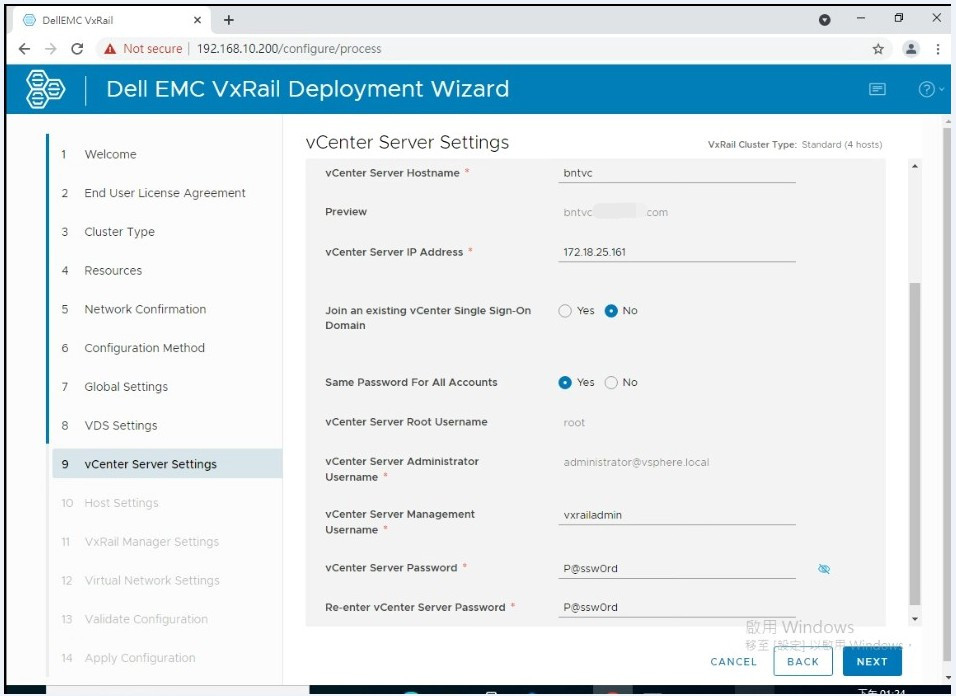Open the browser profile avatar icon

[x=911, y=49]
